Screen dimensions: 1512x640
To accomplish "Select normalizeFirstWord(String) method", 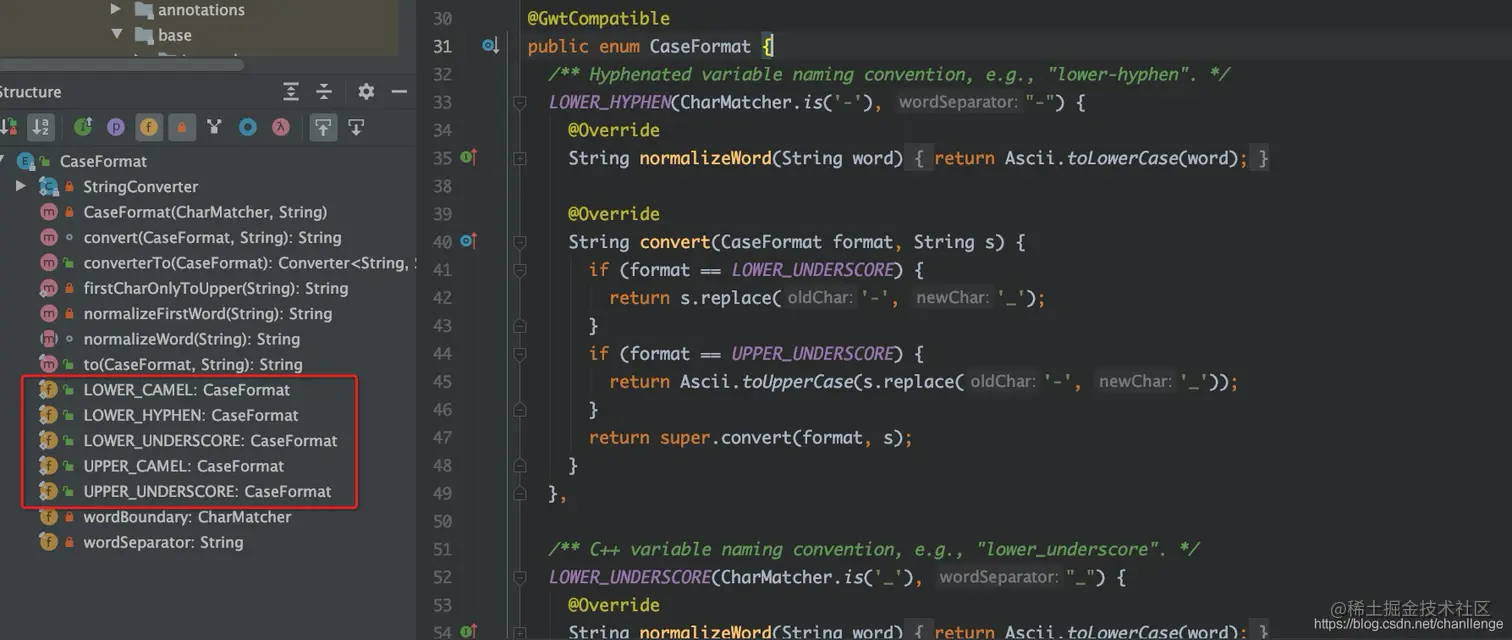I will pyautogui.click(x=207, y=314).
